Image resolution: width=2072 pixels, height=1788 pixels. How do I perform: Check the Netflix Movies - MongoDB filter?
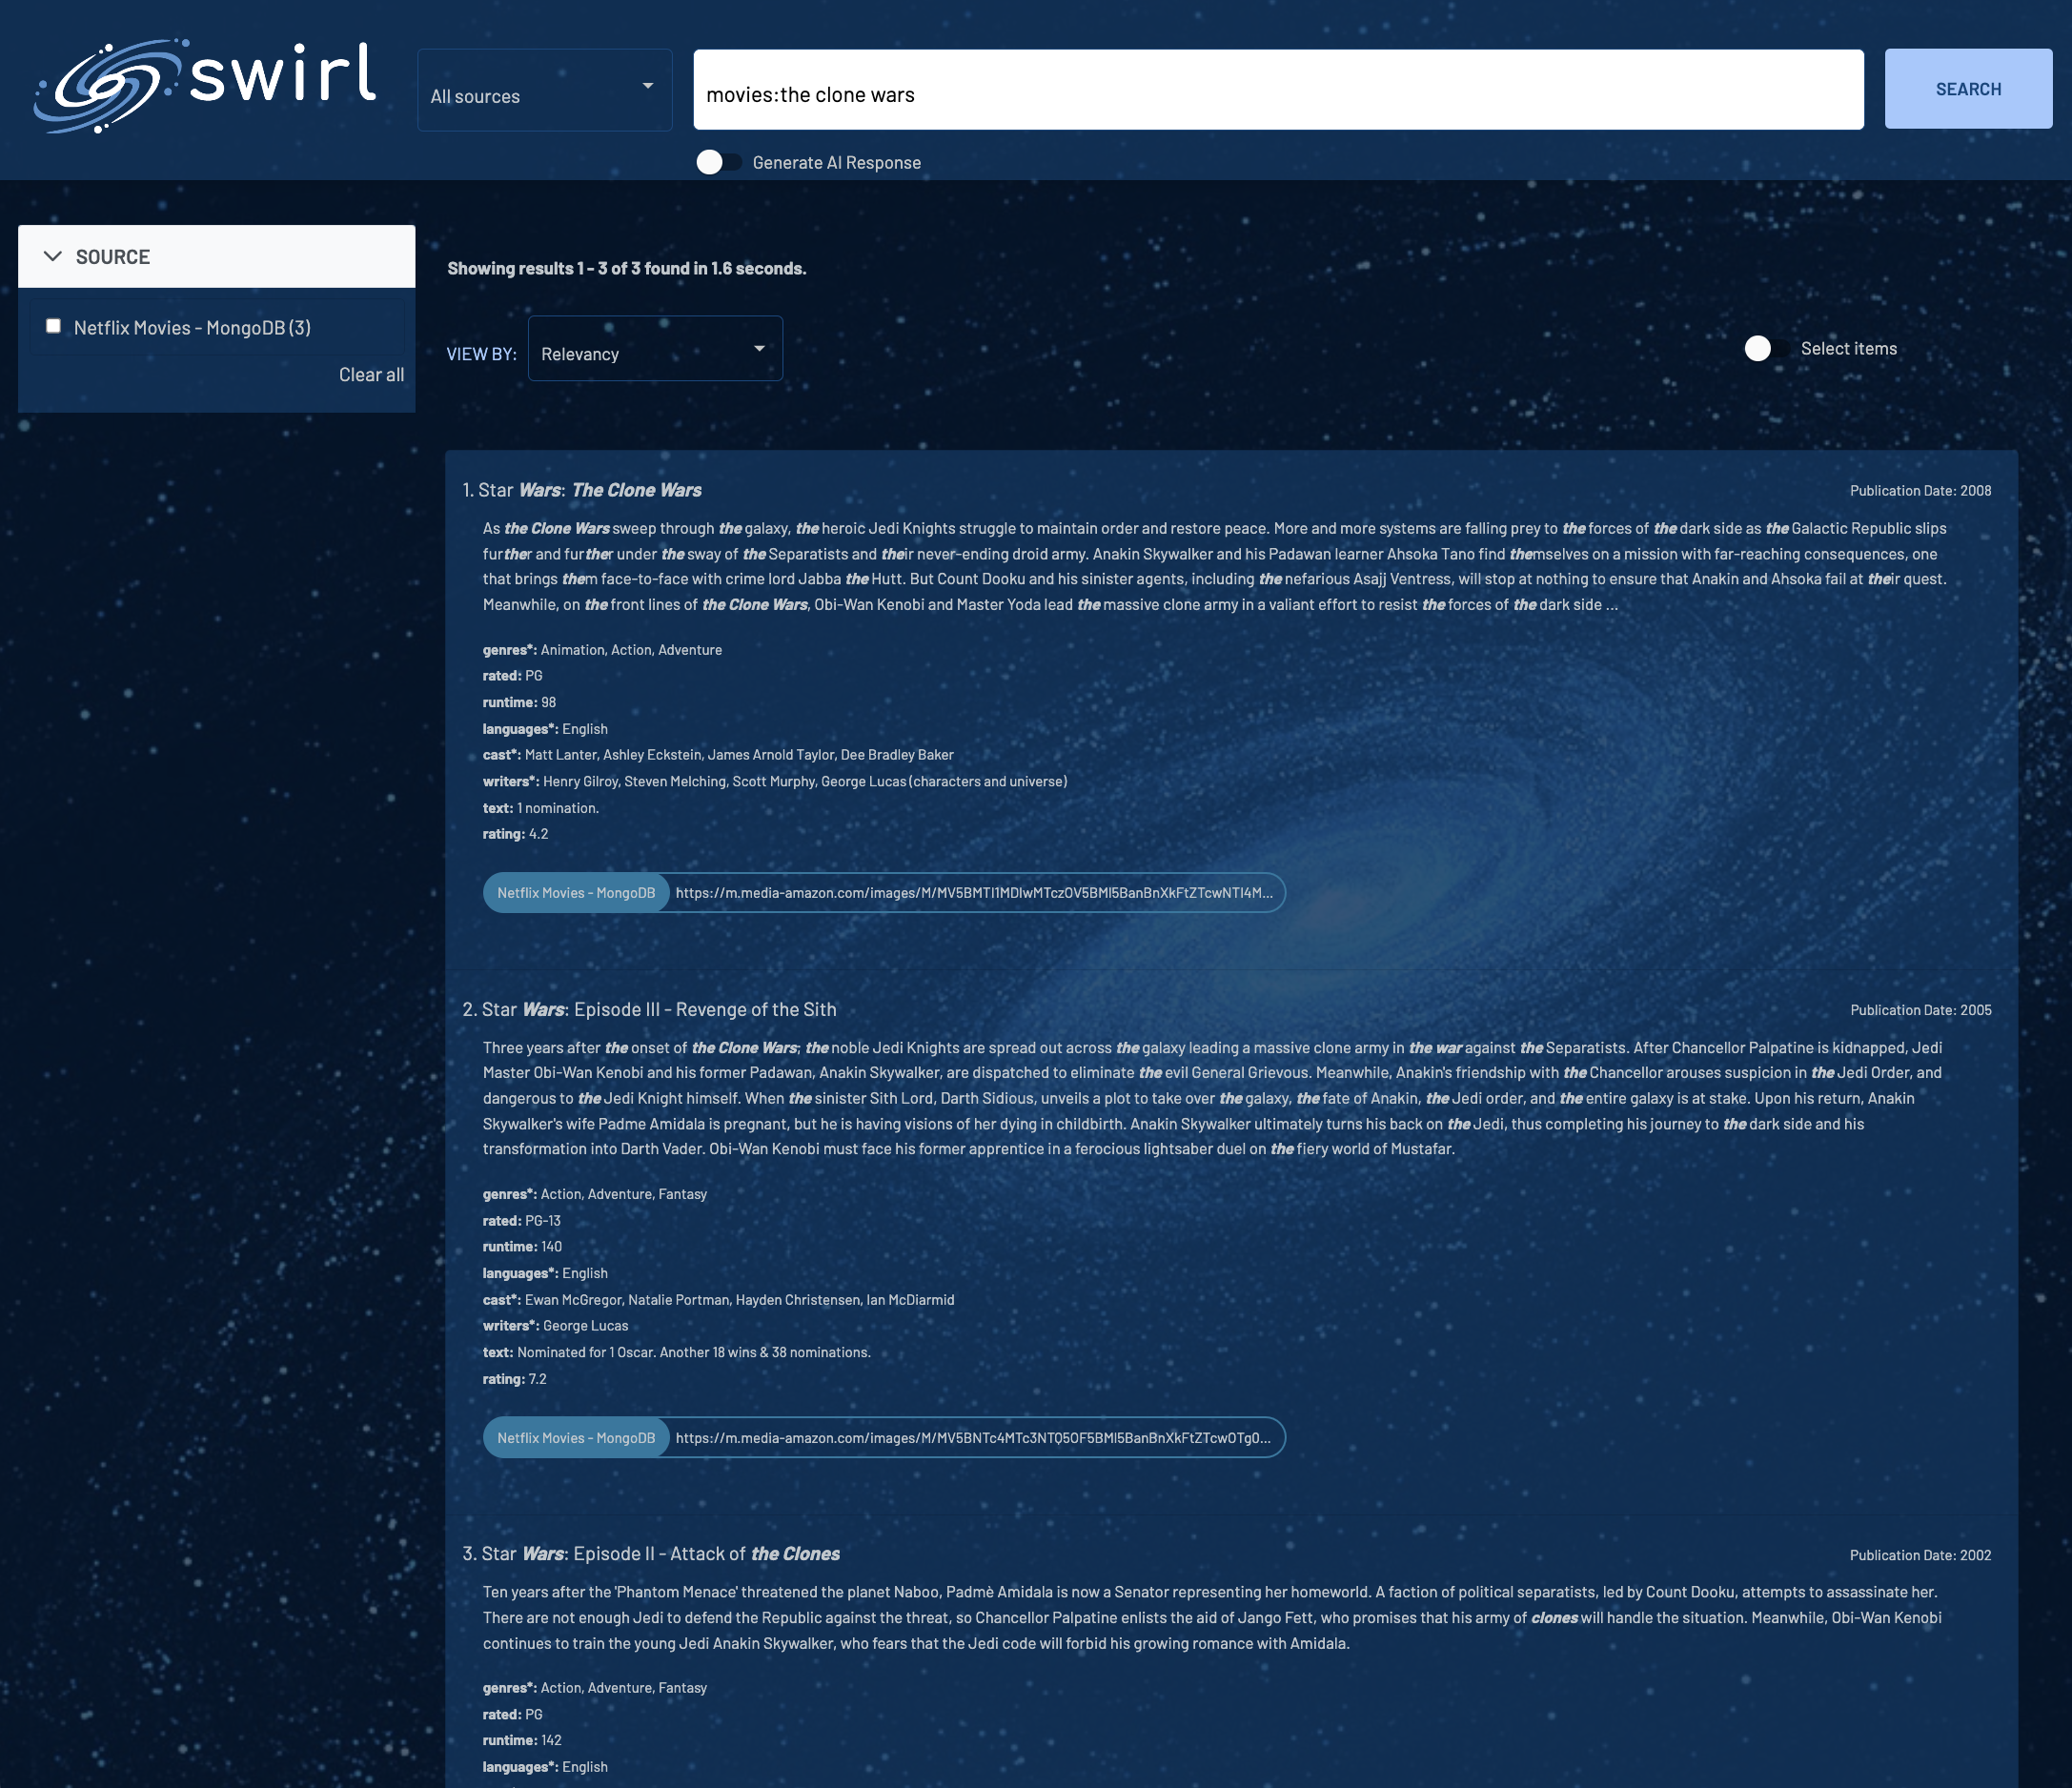[54, 326]
